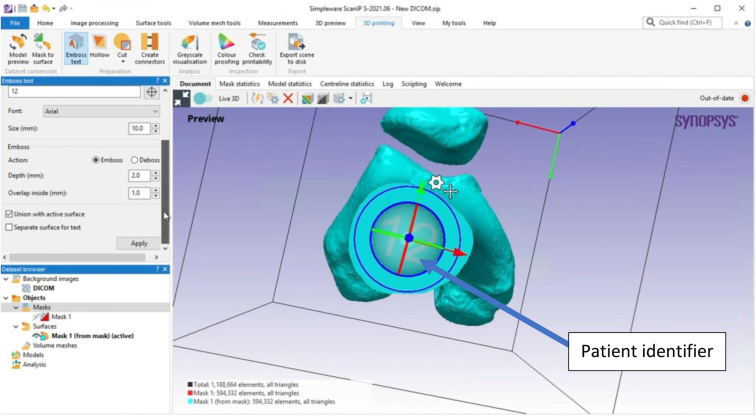Collapse the Surfaces tree node
756x417 pixels.
coord(15,326)
